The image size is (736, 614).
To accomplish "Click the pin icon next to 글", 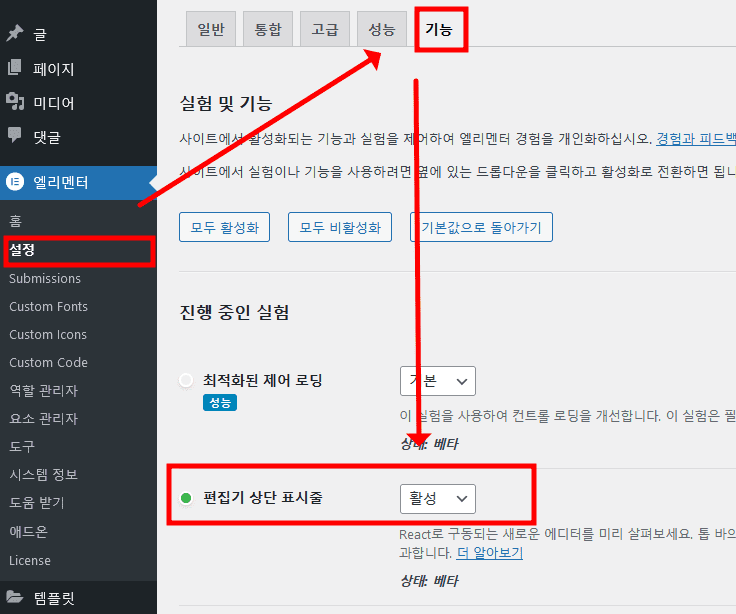I will tap(15, 34).
